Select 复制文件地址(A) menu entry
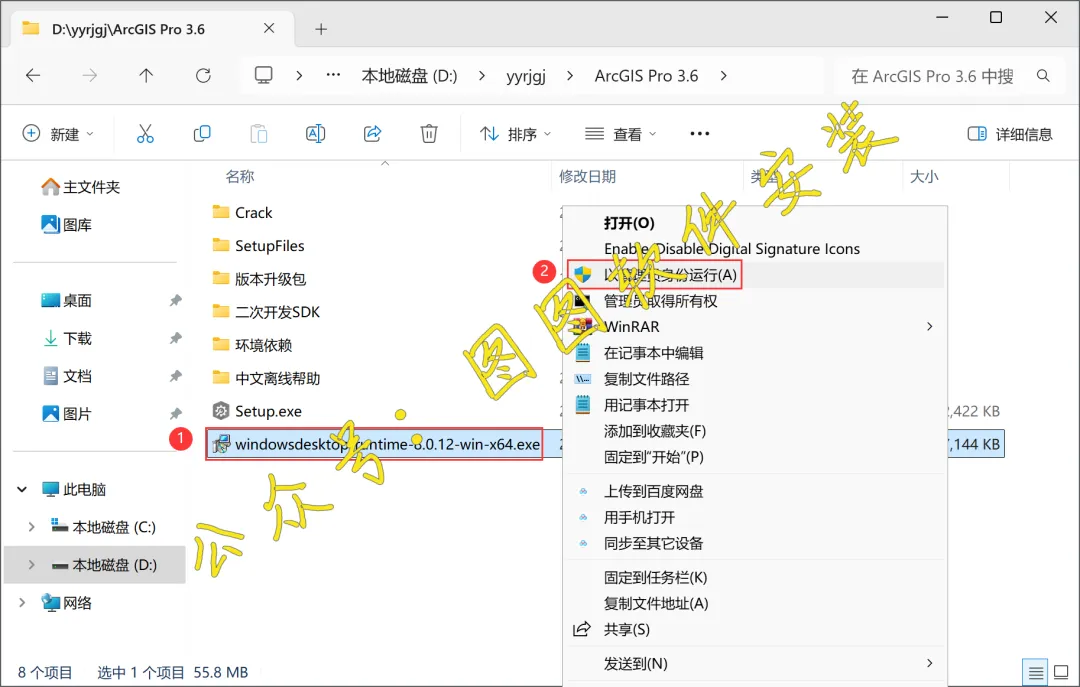 pos(755,604)
